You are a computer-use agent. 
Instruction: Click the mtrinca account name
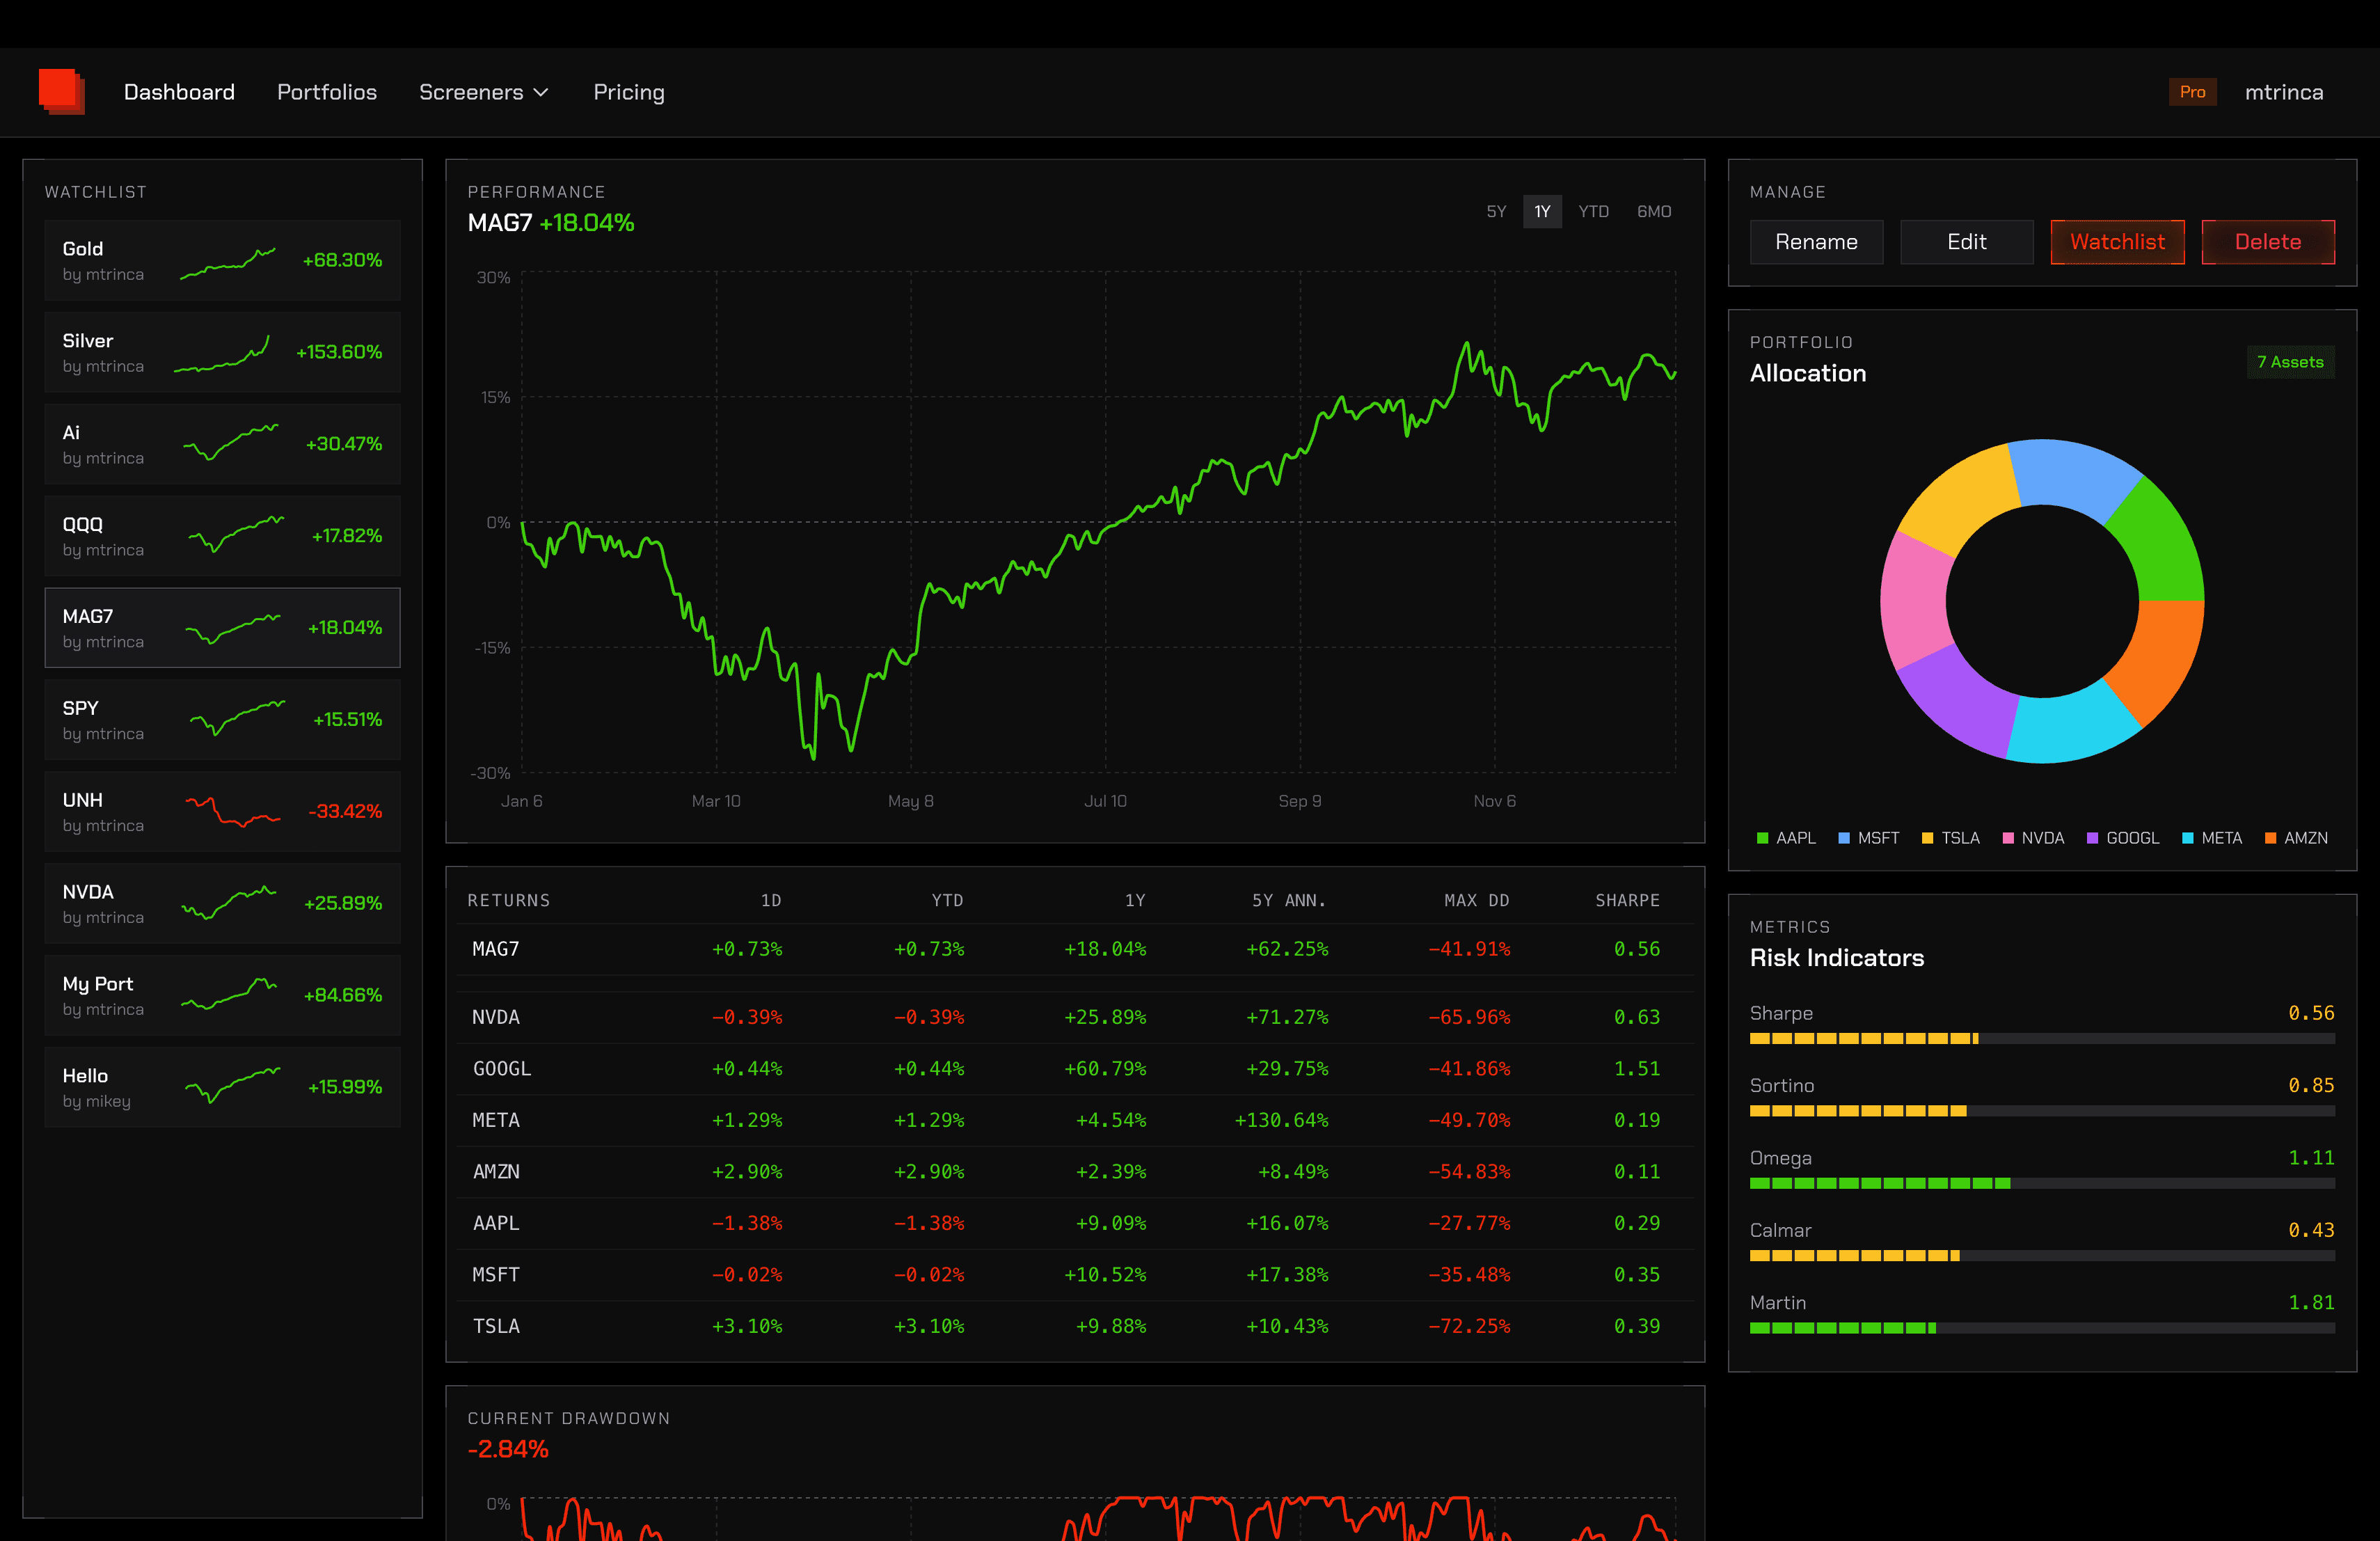coord(2284,91)
